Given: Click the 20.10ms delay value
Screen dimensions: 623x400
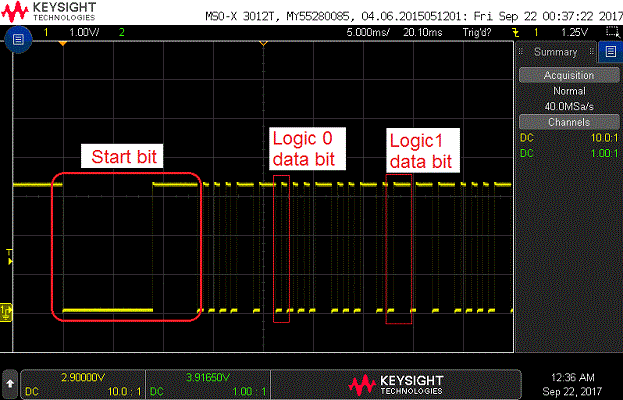Looking at the screenshot, I should [x=422, y=32].
